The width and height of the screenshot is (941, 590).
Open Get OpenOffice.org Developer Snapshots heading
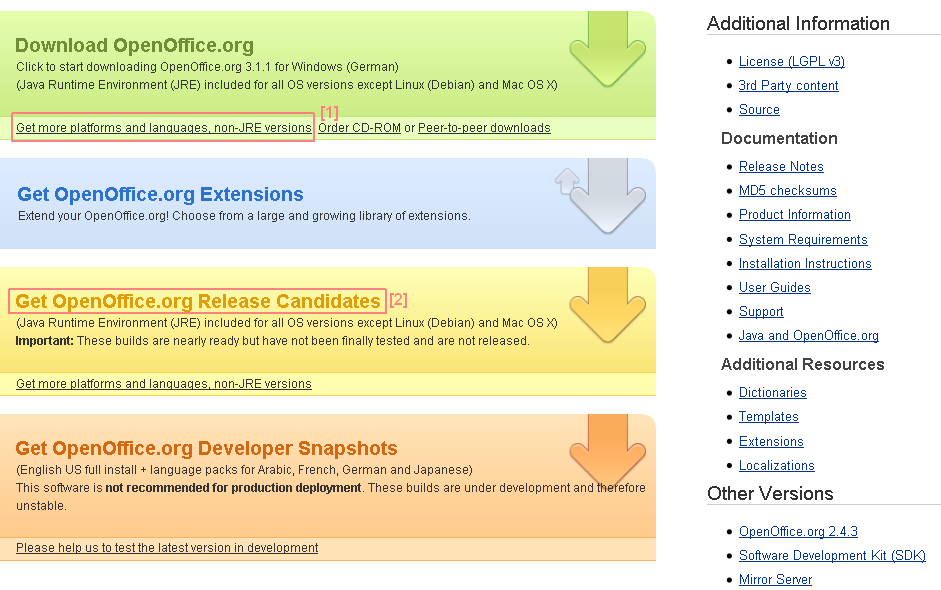point(206,448)
